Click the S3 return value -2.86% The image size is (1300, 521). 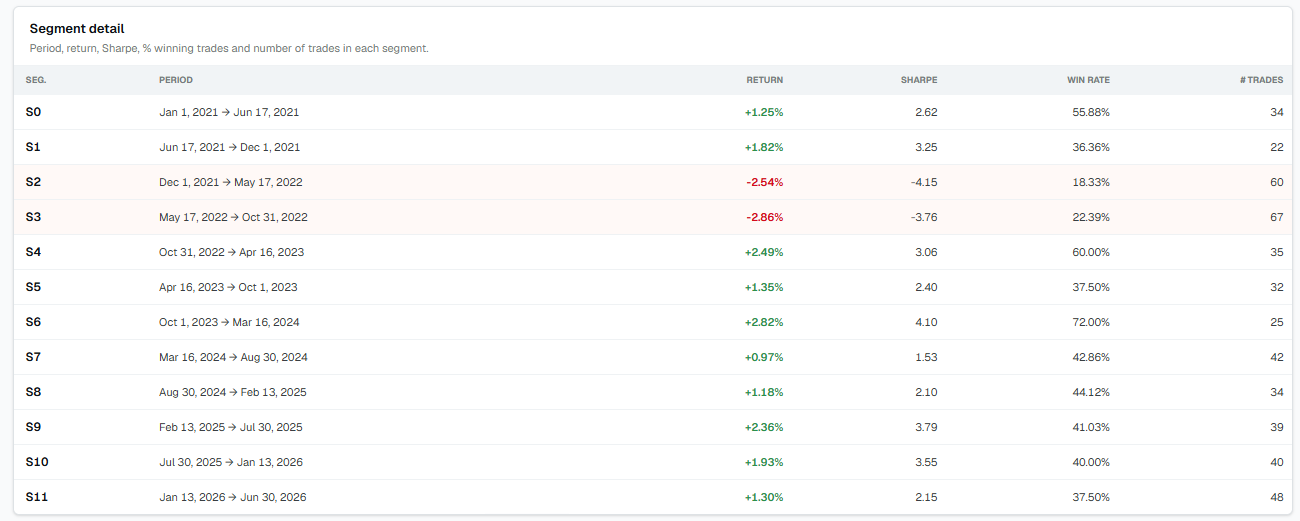coord(764,217)
